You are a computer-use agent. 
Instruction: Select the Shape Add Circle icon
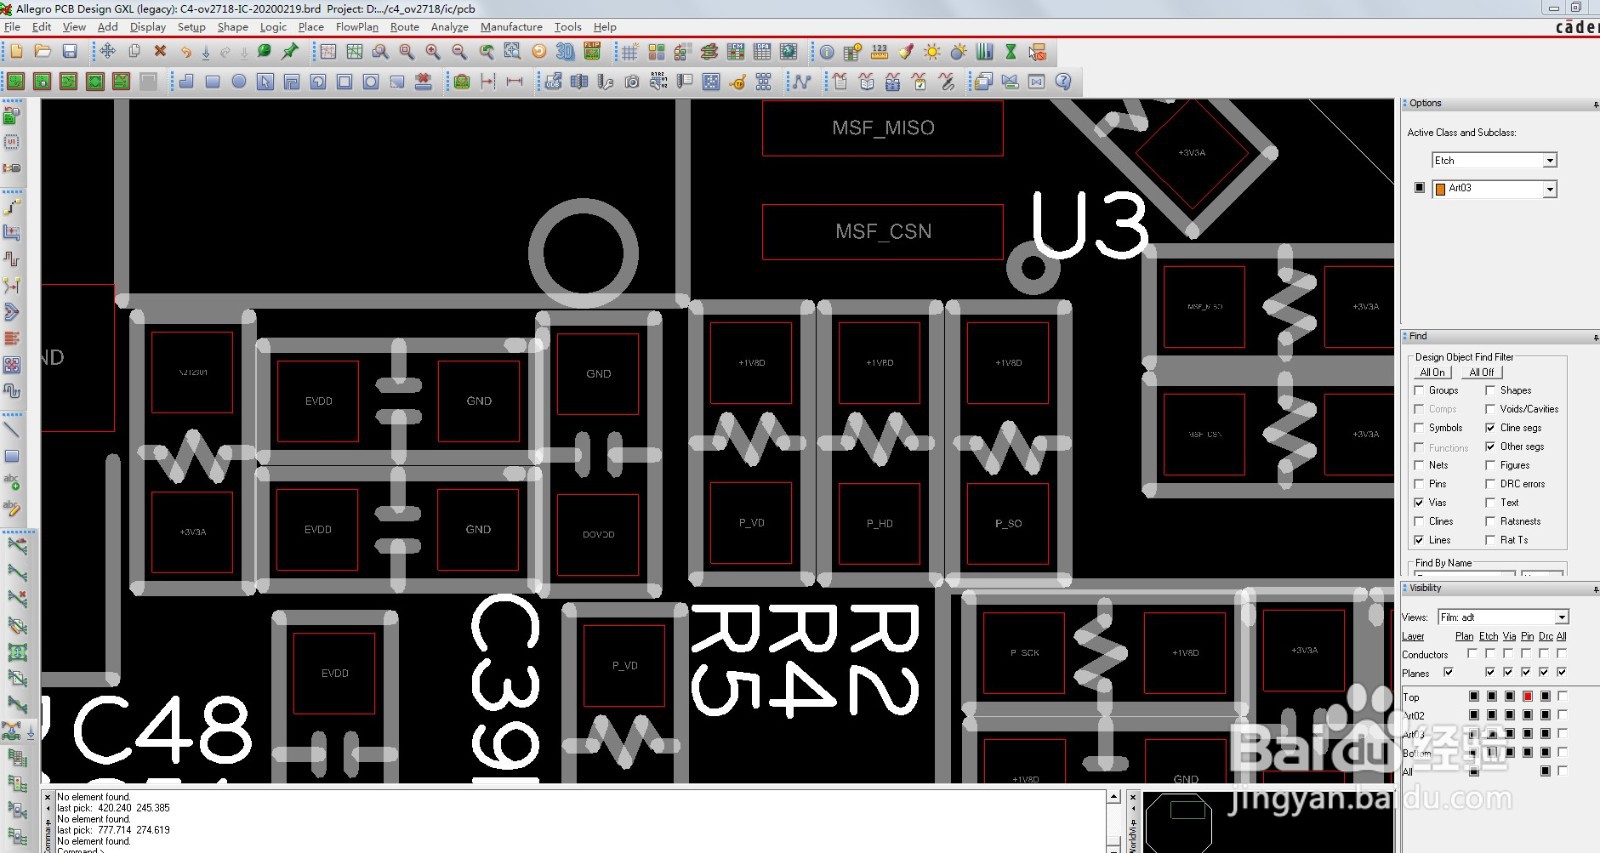tap(239, 81)
